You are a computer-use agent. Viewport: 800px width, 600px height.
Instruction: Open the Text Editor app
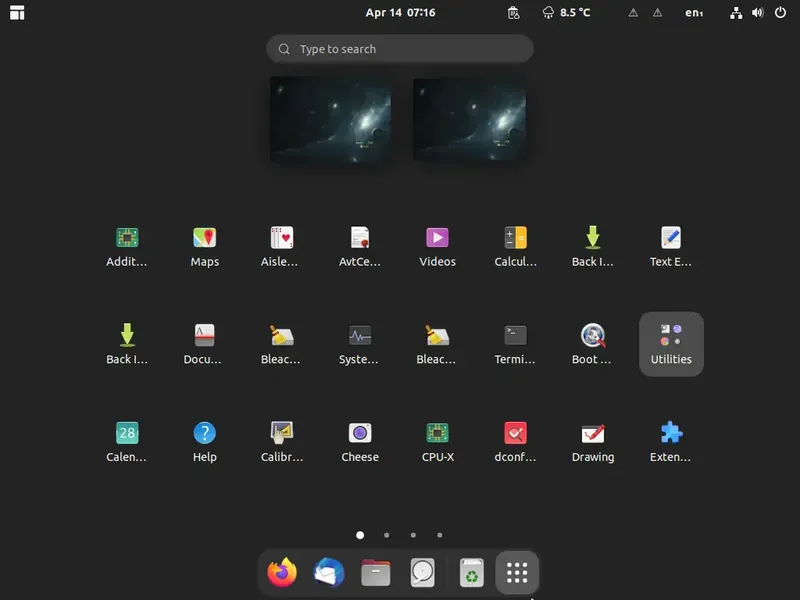(x=671, y=247)
